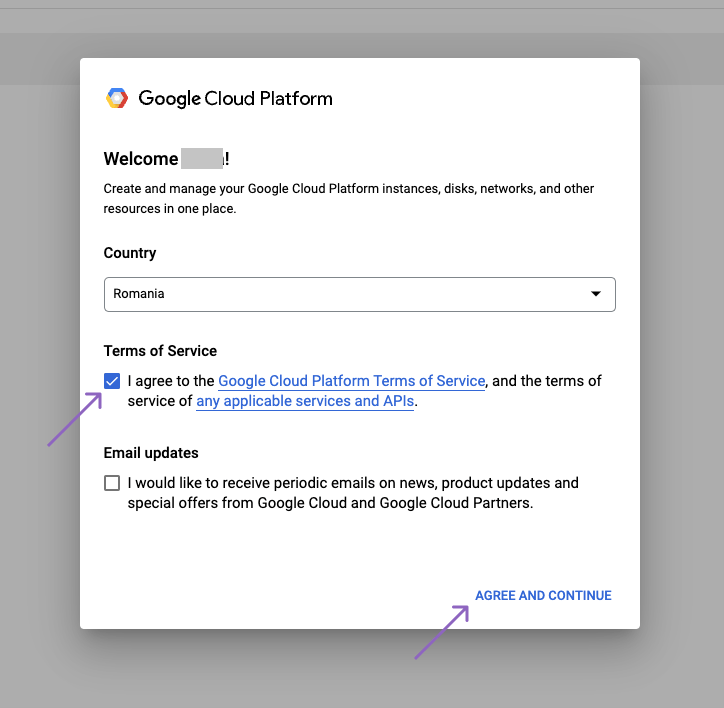Click the dropdown arrow in Country field
724x708 pixels.
pyautogui.click(x=596, y=294)
